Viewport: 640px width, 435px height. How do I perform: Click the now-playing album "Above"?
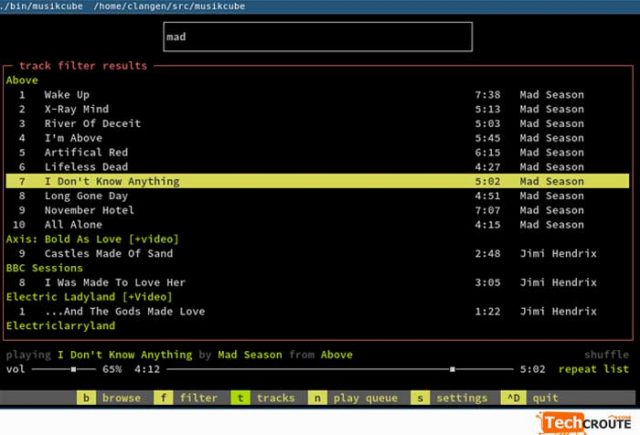[337, 355]
